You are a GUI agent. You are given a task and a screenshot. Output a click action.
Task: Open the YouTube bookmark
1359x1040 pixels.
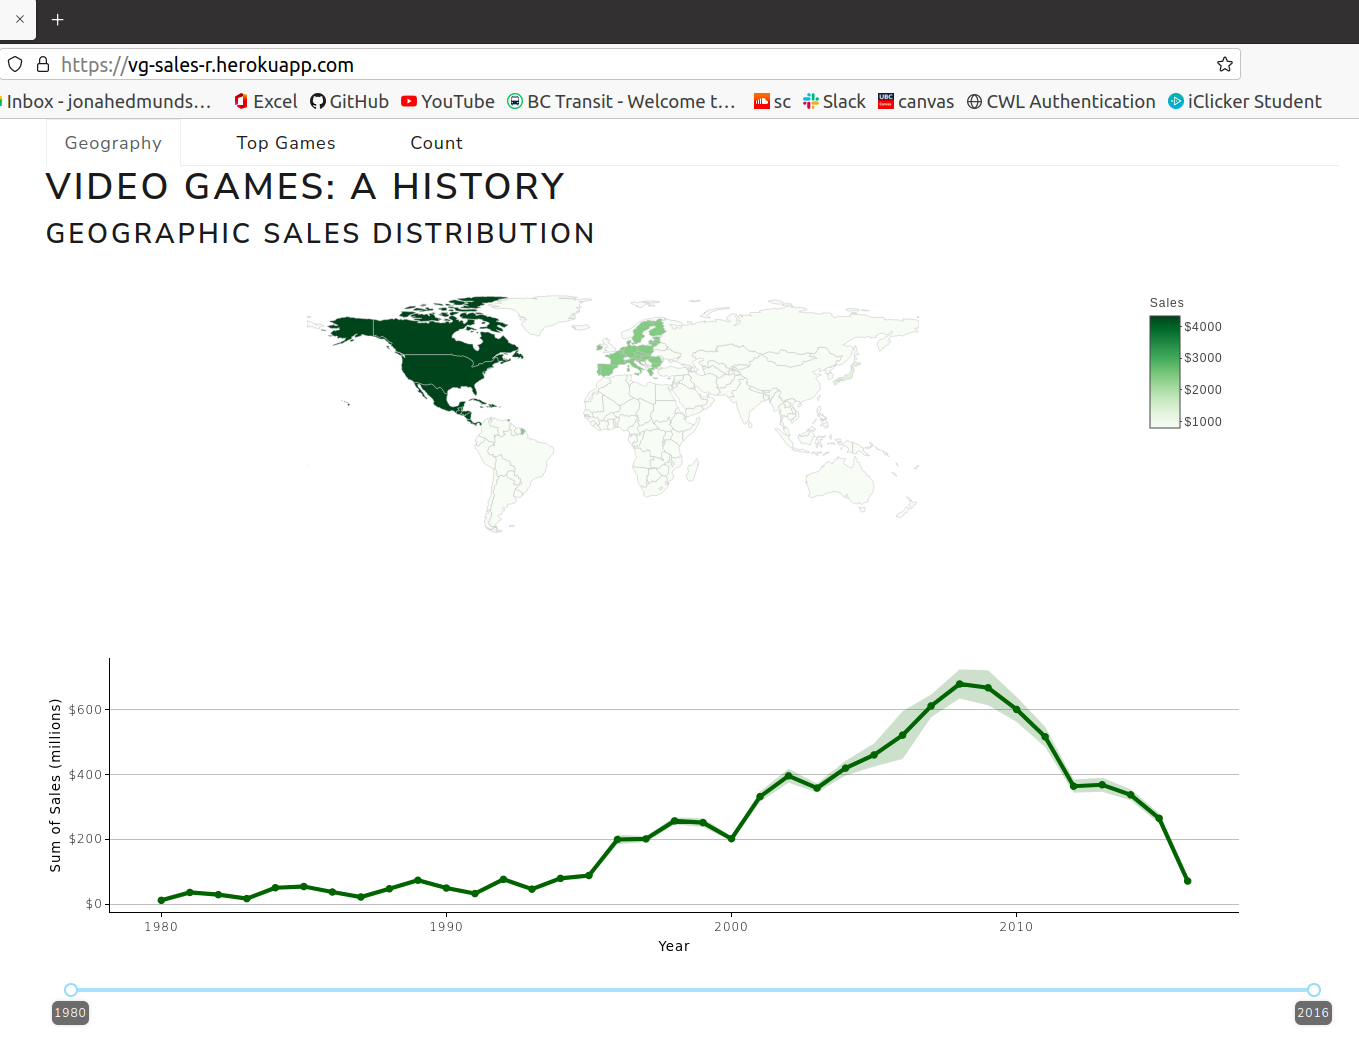[x=448, y=101]
